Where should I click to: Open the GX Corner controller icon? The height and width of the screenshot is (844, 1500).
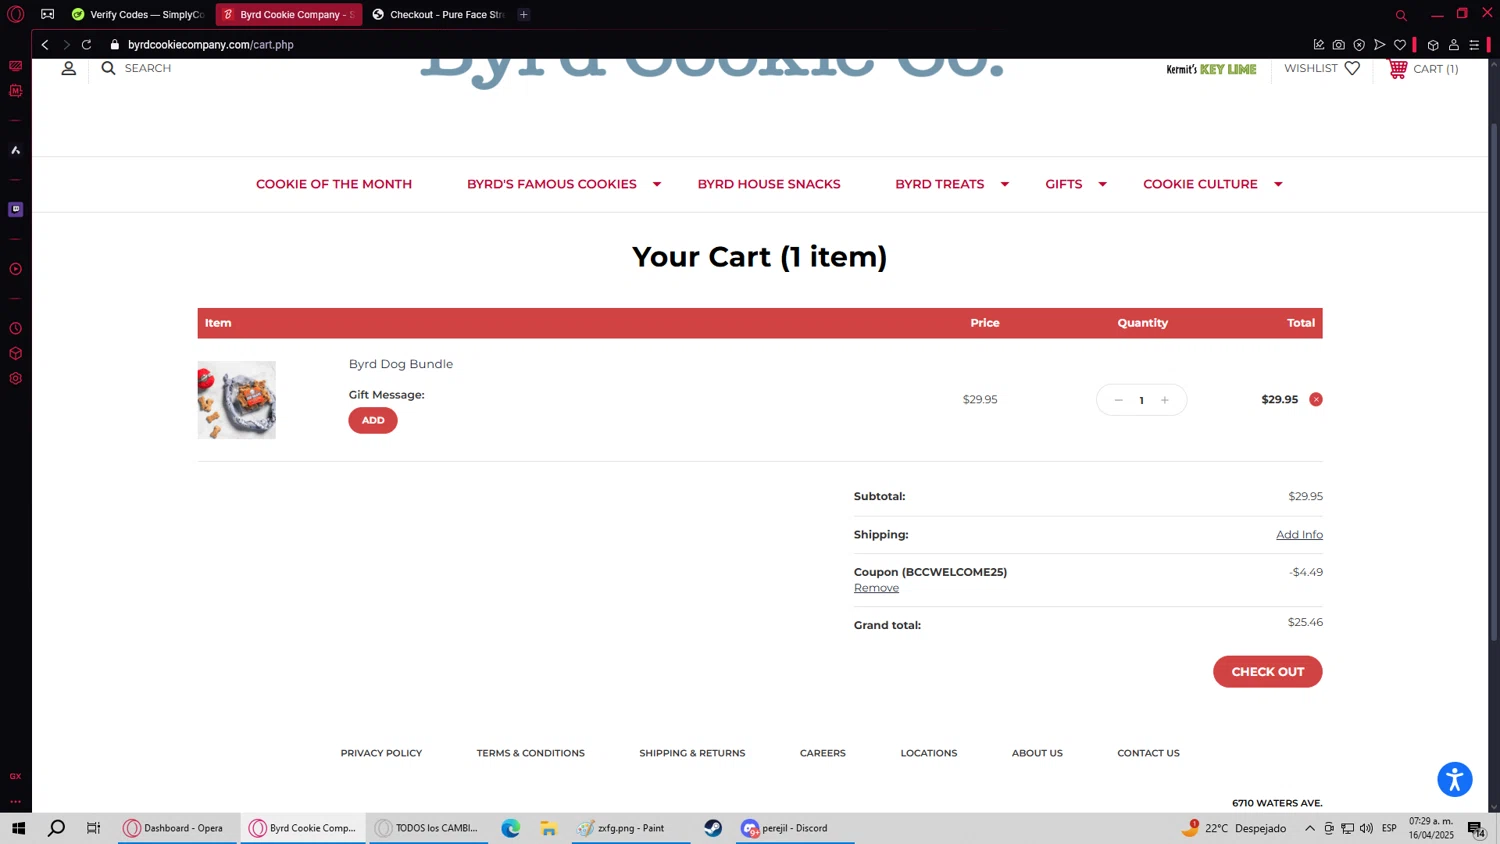(47, 14)
